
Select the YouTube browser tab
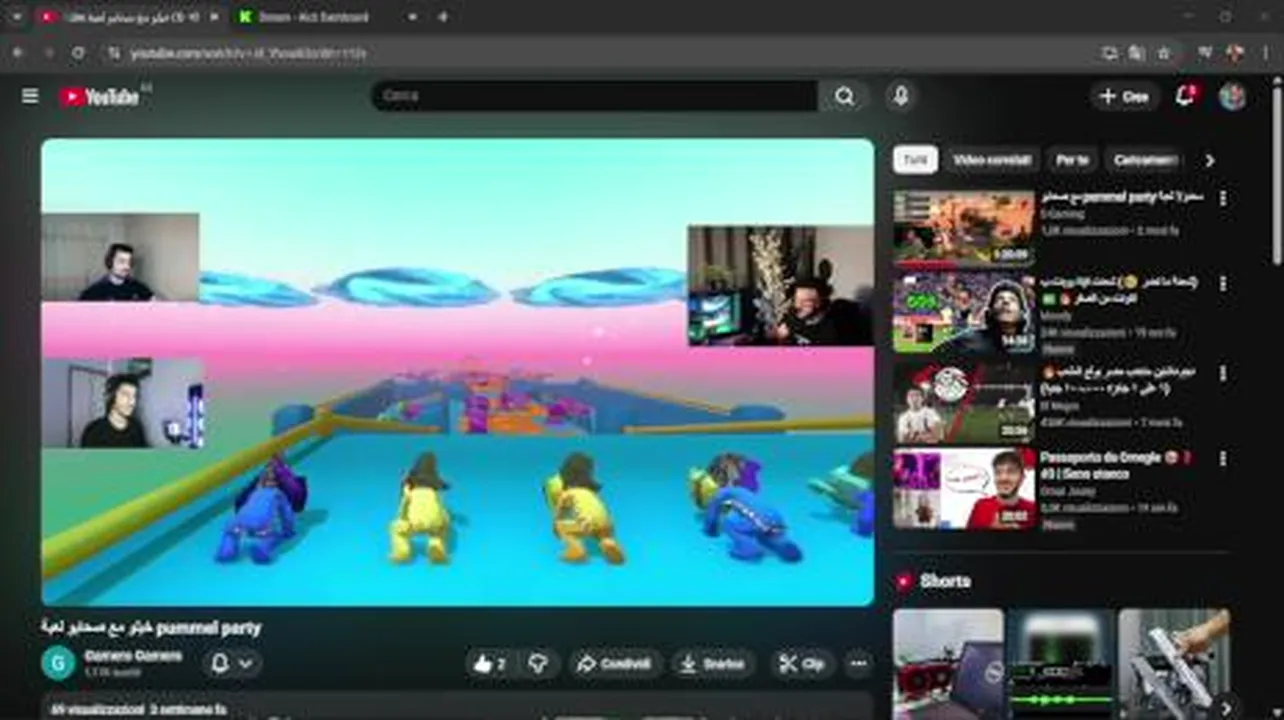pyautogui.click(x=130, y=17)
